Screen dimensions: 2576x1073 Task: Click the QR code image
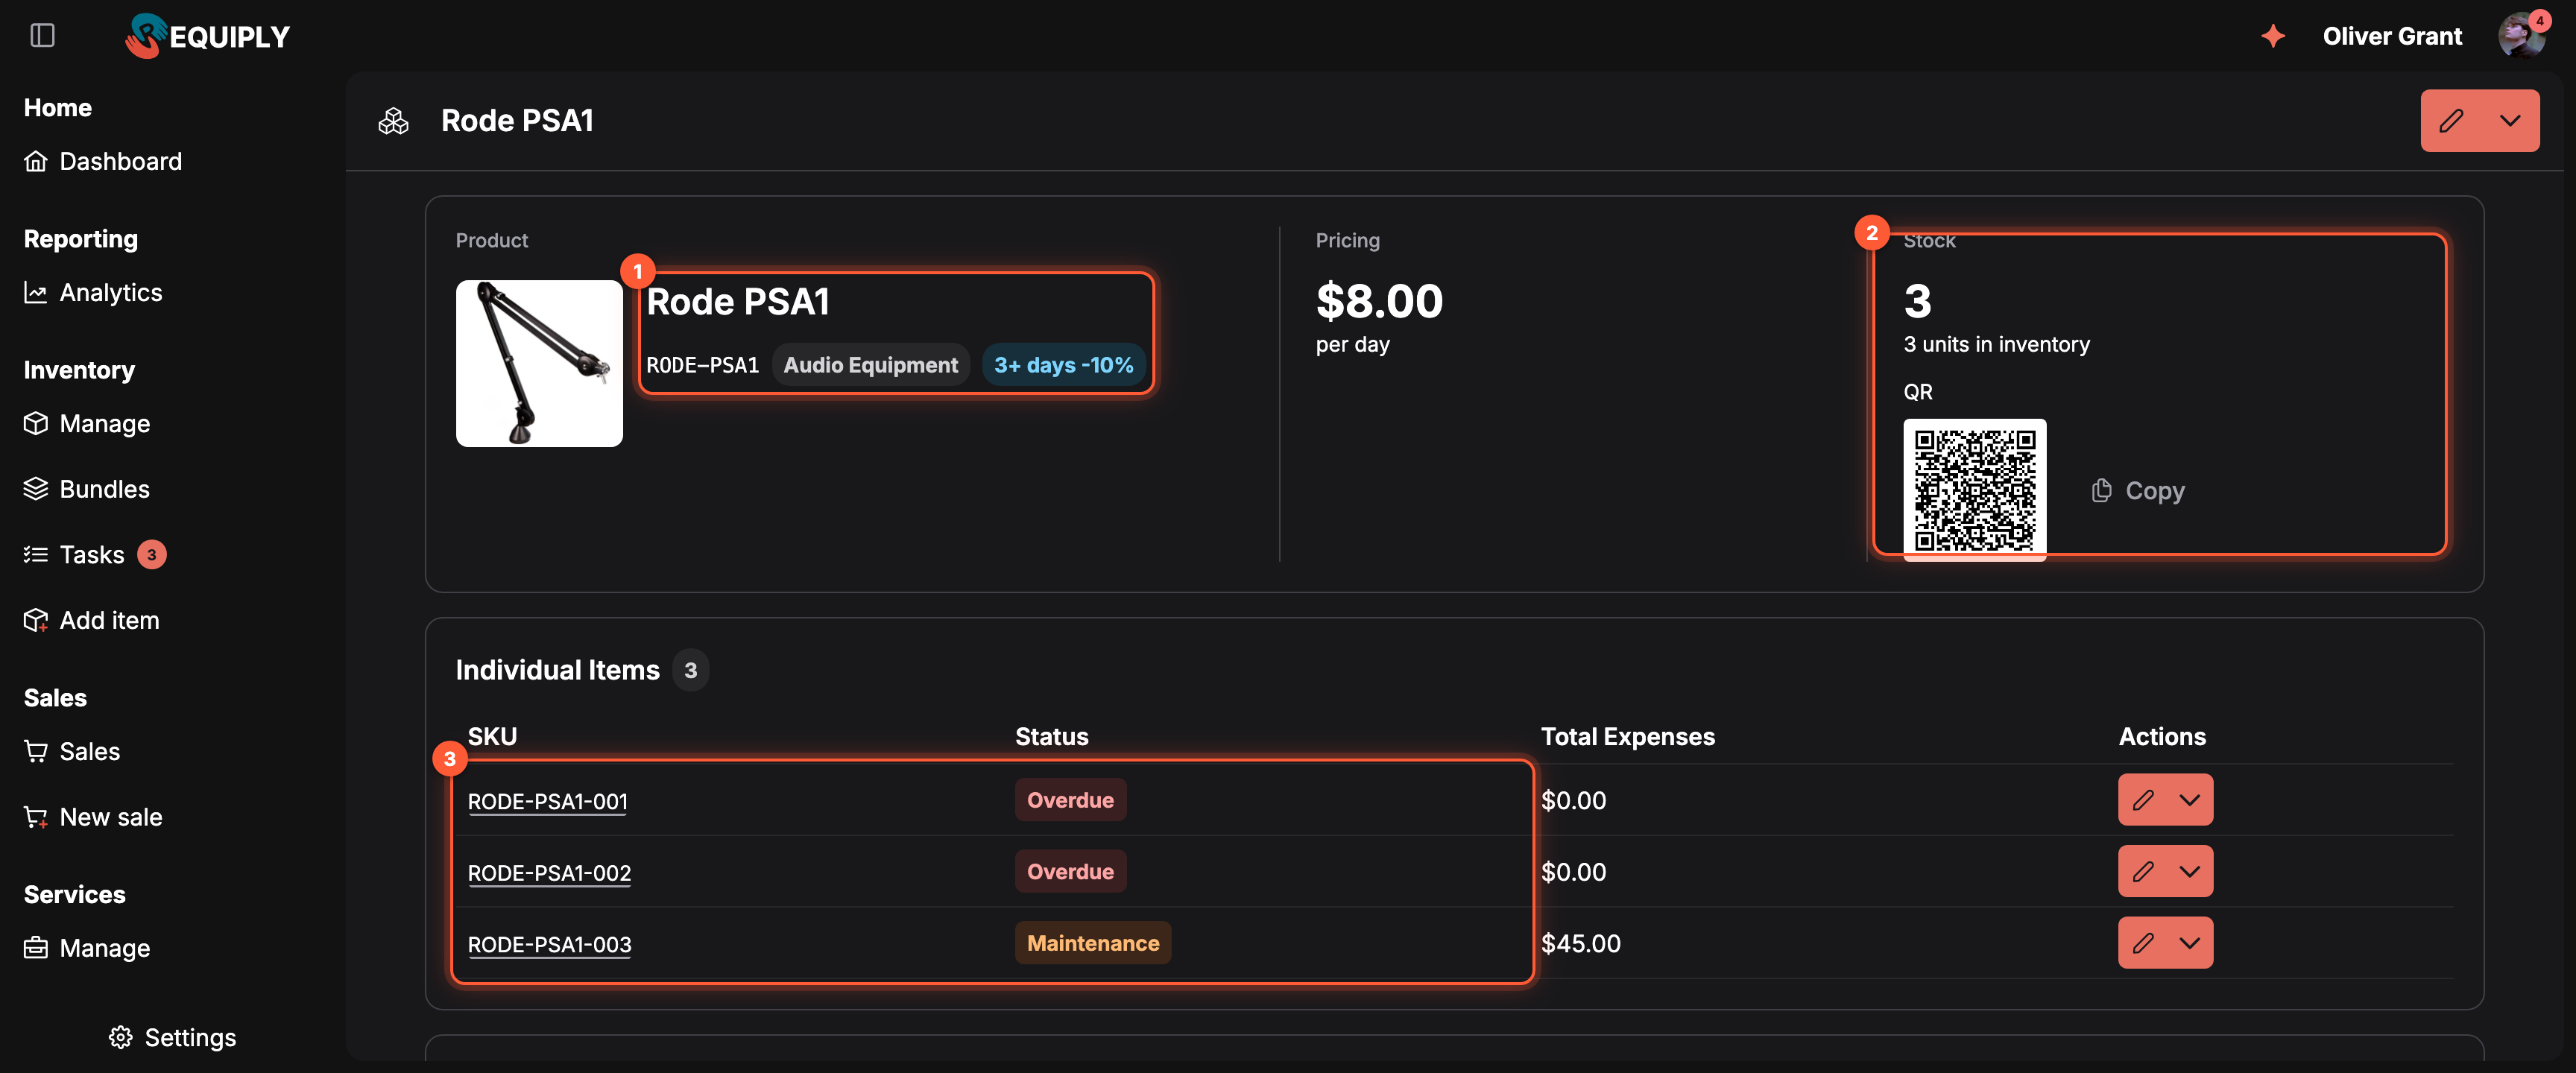tap(1975, 490)
